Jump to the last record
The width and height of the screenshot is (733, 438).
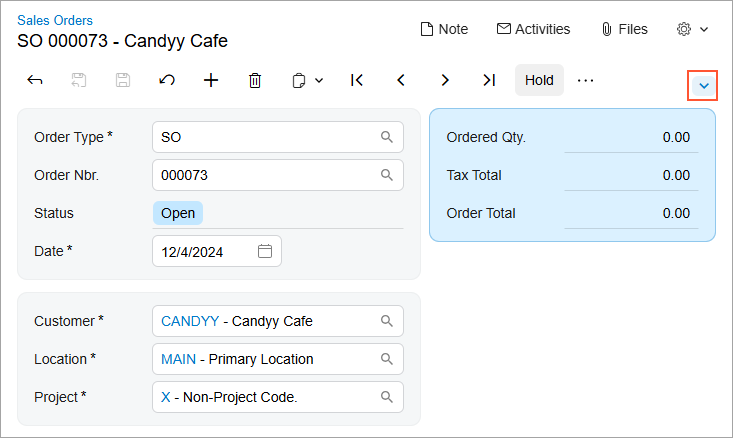[x=488, y=81]
